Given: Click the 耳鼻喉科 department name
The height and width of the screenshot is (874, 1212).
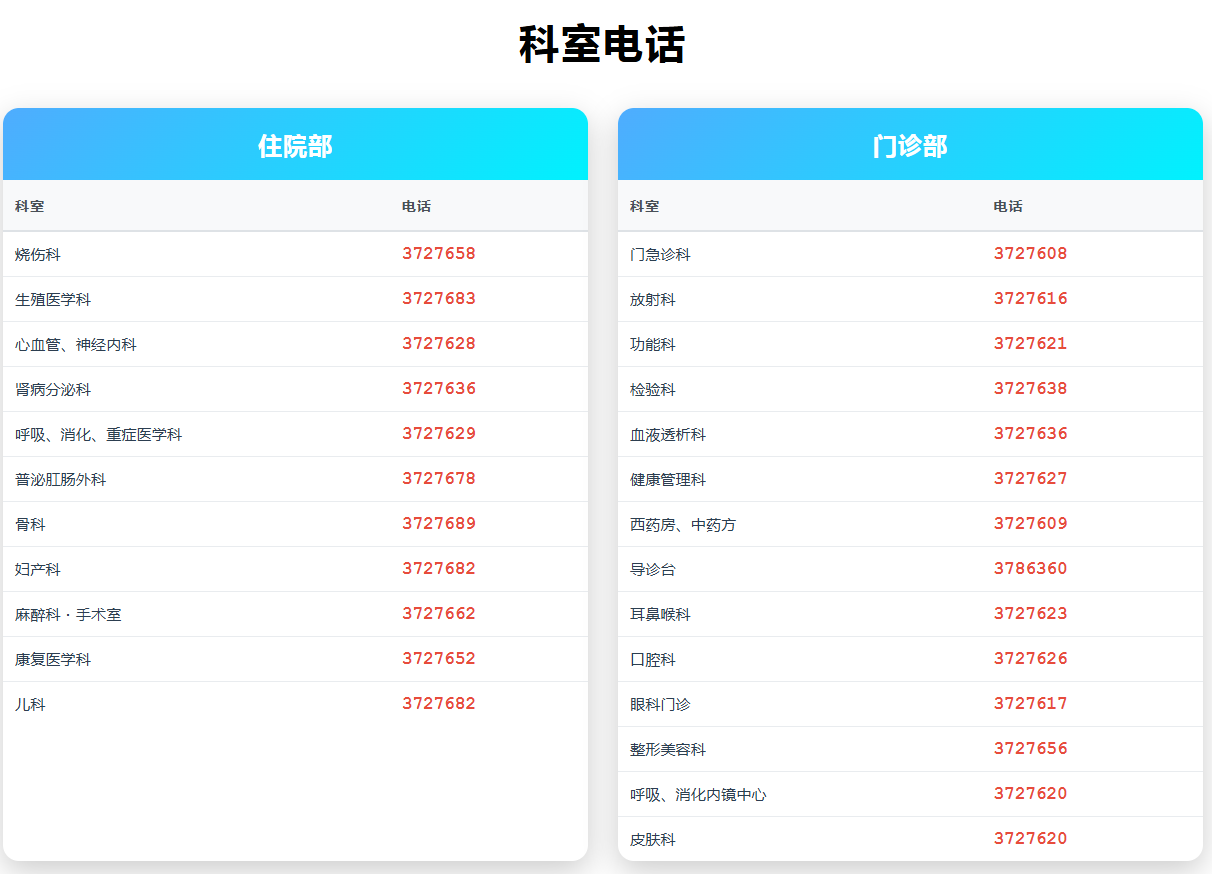Looking at the screenshot, I should click(660, 615).
